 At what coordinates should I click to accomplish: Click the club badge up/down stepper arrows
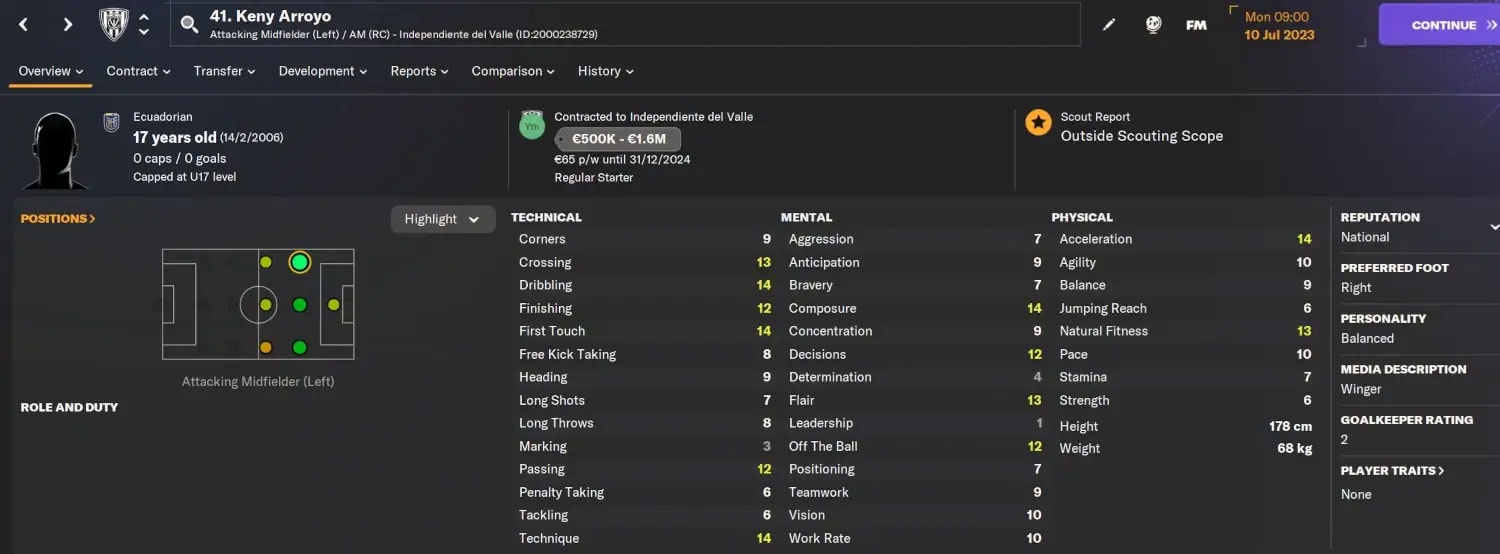pyautogui.click(x=144, y=24)
